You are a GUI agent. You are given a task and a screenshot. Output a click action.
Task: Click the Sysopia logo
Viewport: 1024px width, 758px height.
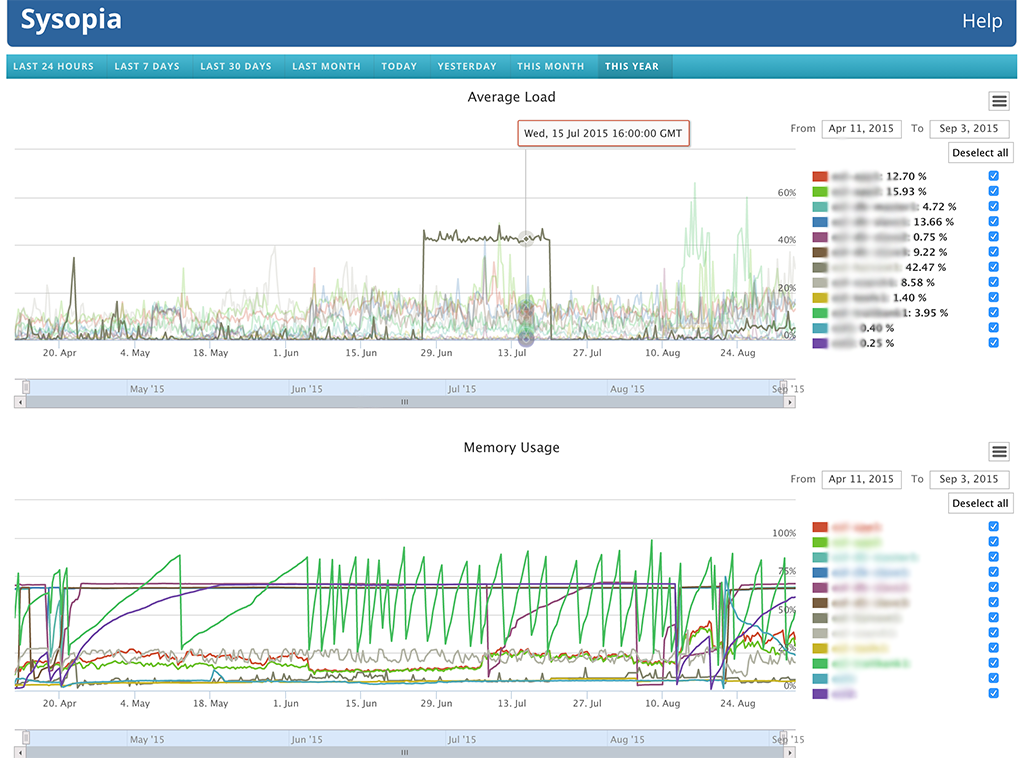click(71, 20)
